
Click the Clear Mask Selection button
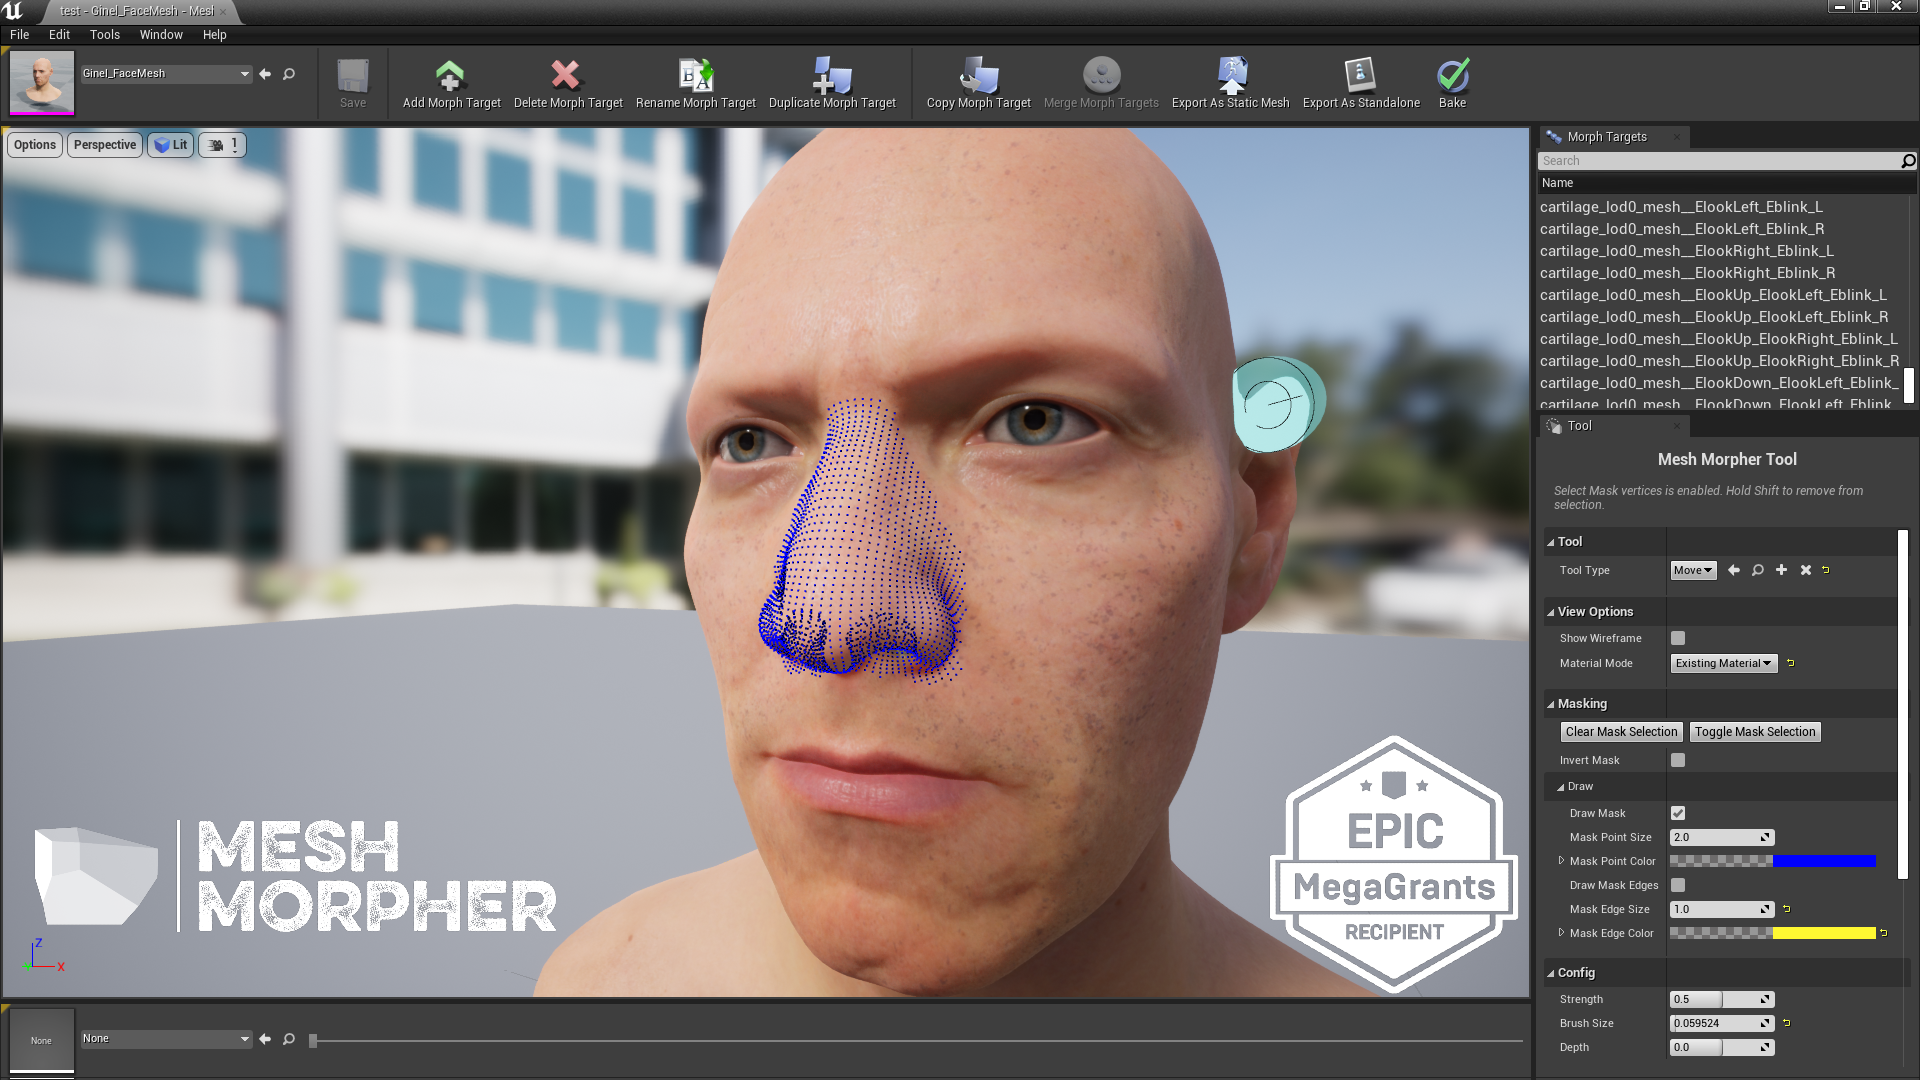[x=1621, y=732]
